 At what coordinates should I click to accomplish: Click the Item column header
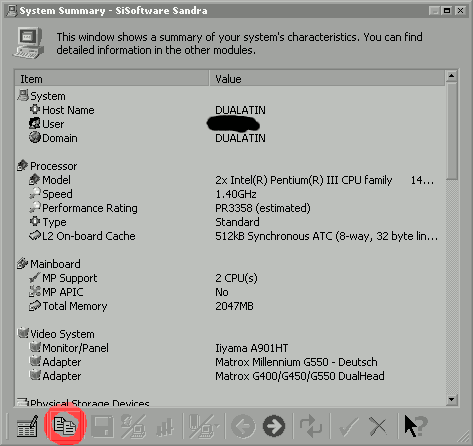112,79
